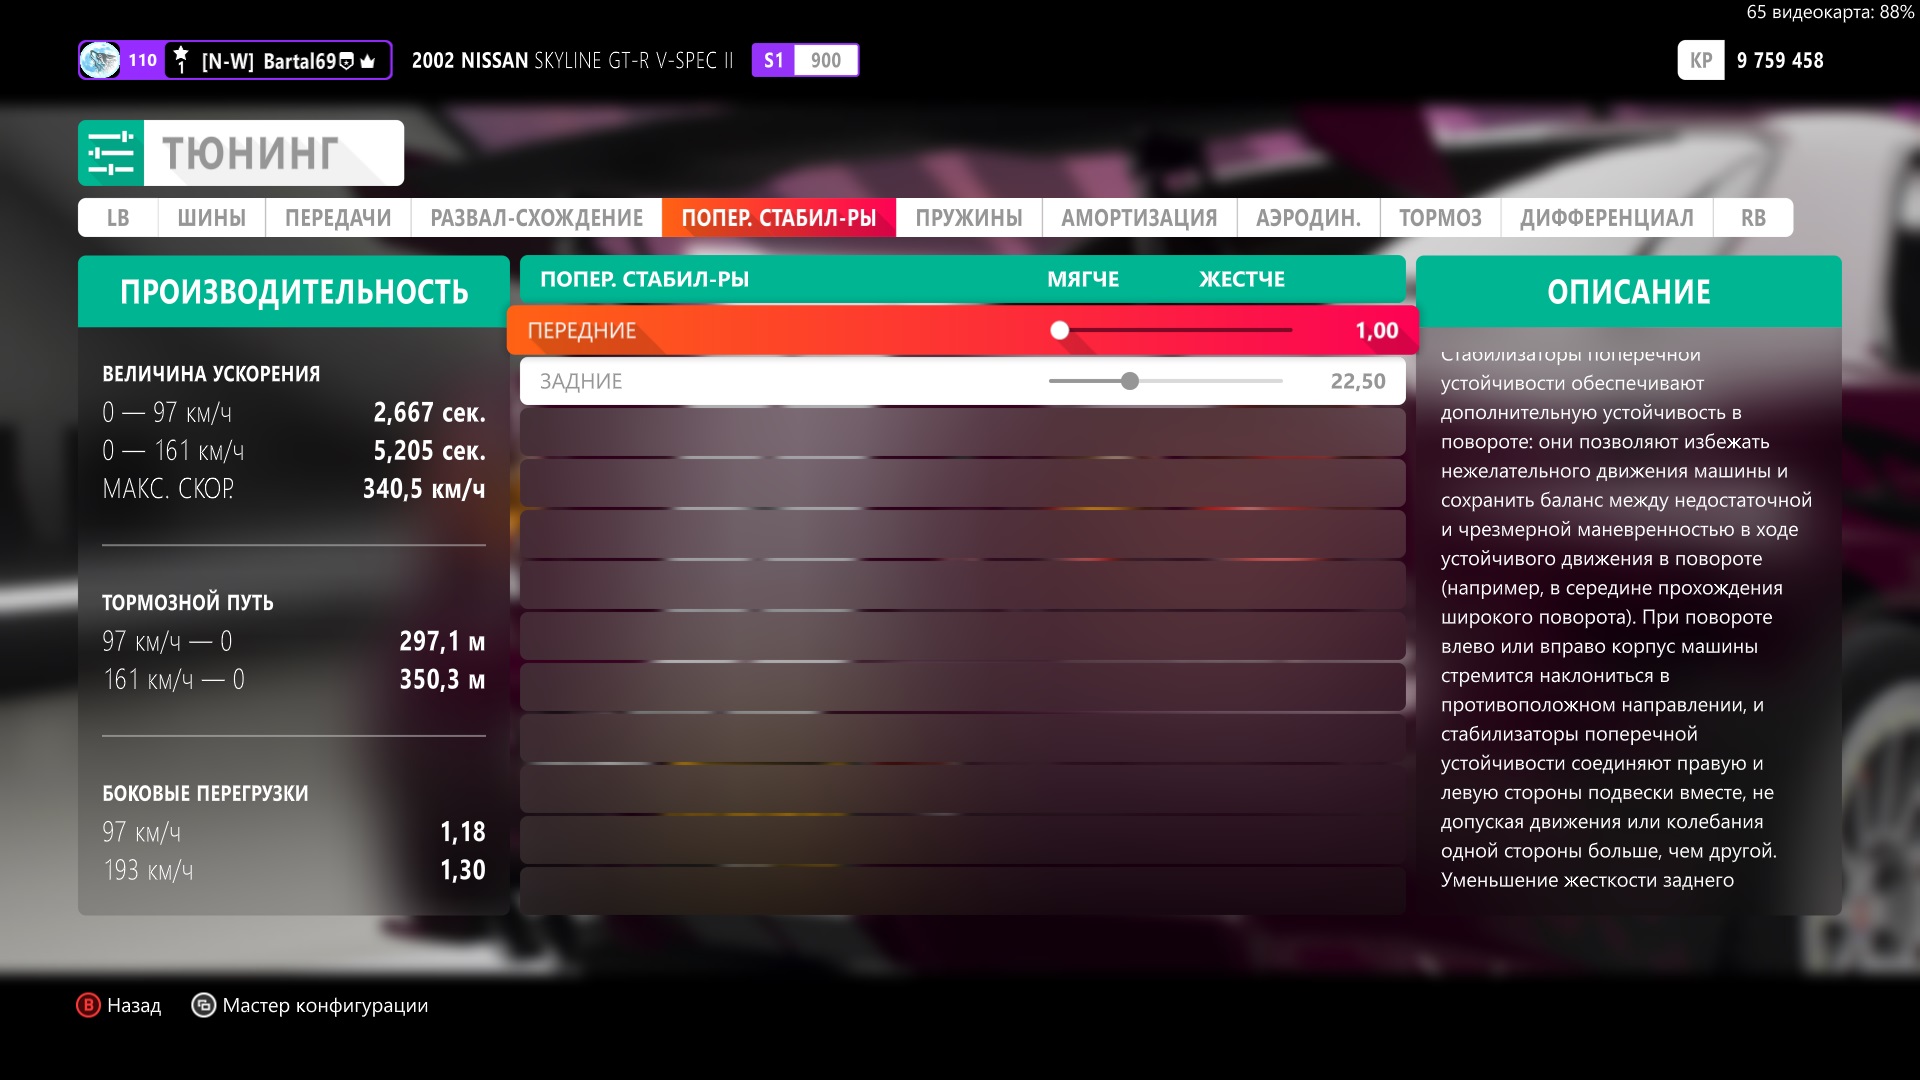1920x1080 pixels.
Task: Open the ТОРМОЗ tab
Action: 1440,218
